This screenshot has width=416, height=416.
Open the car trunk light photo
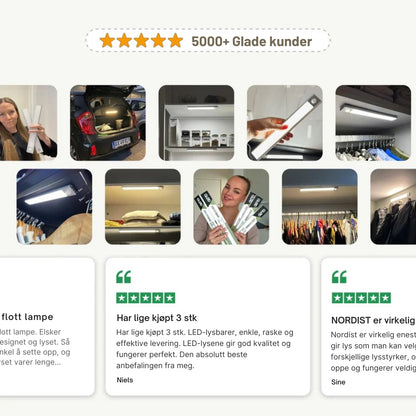[108, 123]
